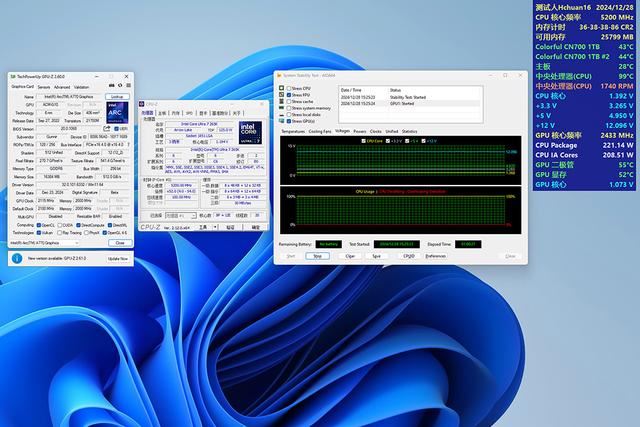Open the GPU-Z hamburger menu icon
640x427 pixels.
(128, 86)
